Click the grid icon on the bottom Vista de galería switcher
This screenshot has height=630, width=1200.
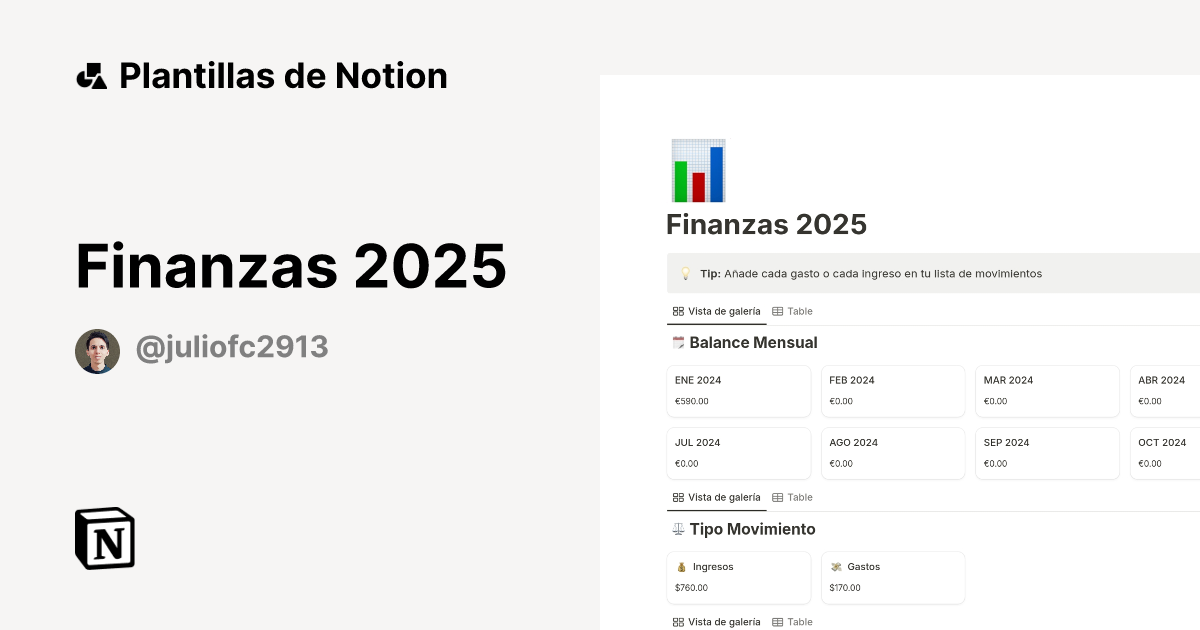(x=677, y=621)
